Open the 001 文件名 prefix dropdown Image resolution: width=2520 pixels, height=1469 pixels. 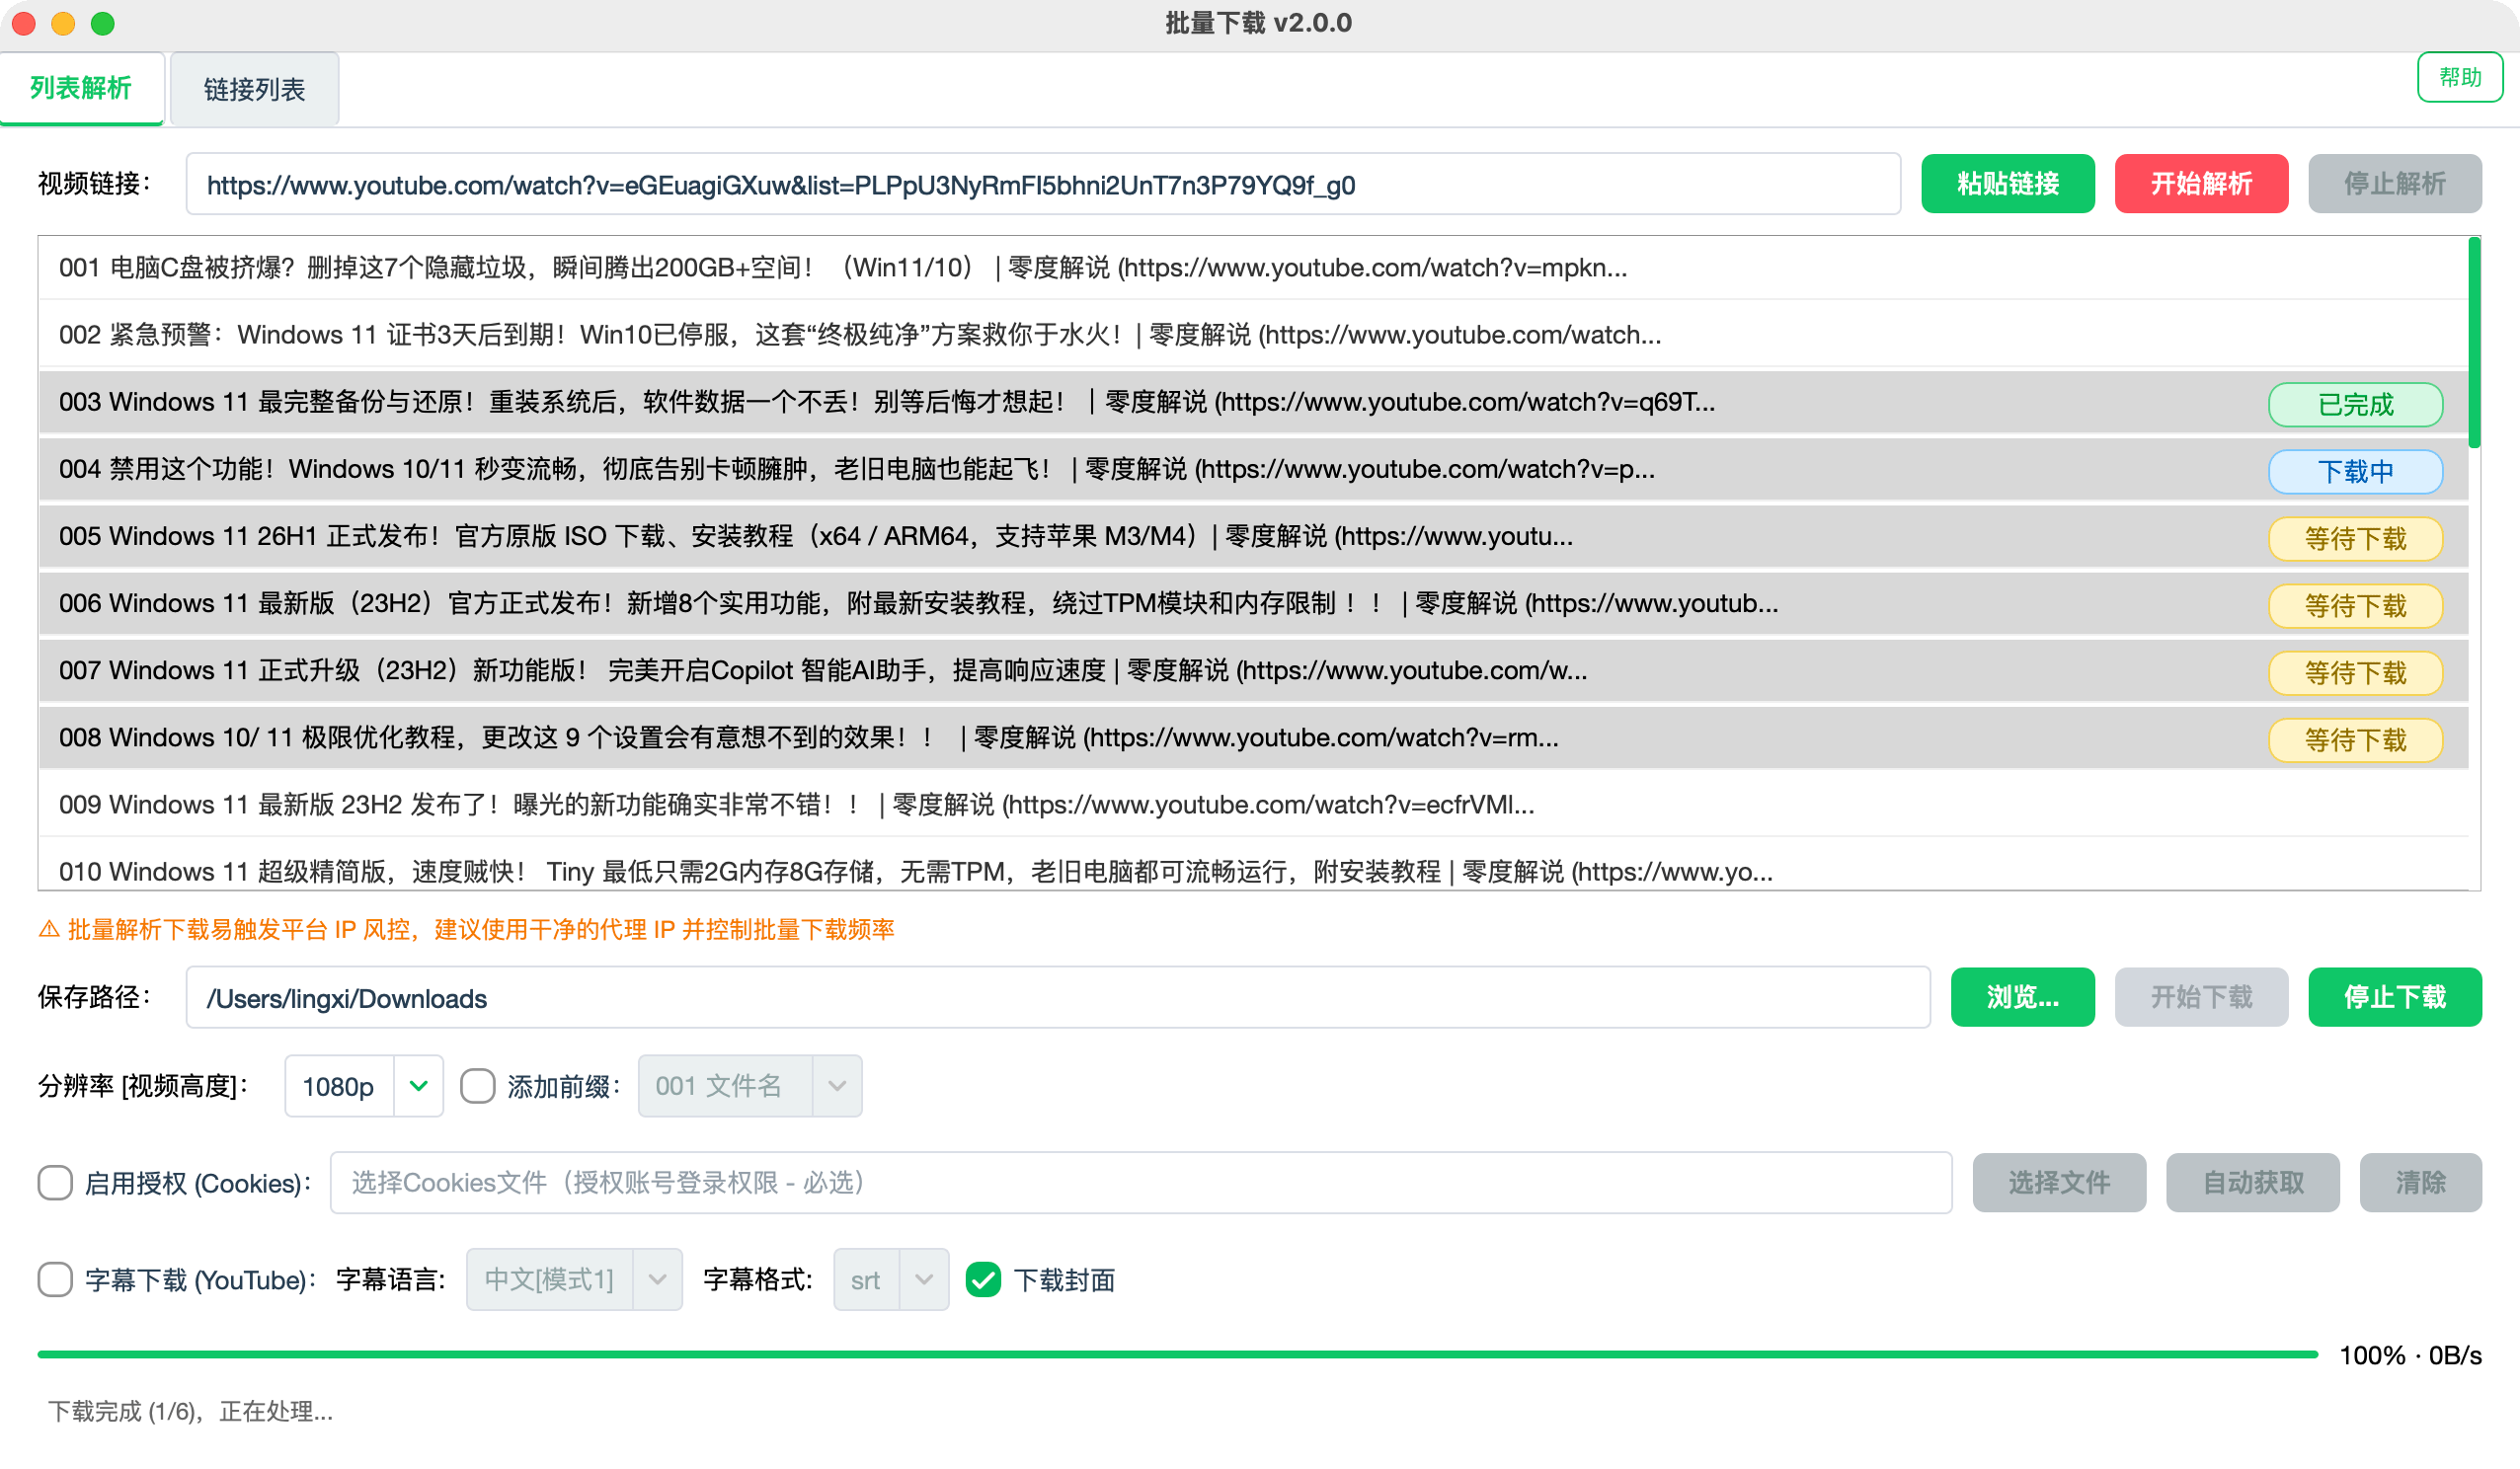(x=750, y=1086)
